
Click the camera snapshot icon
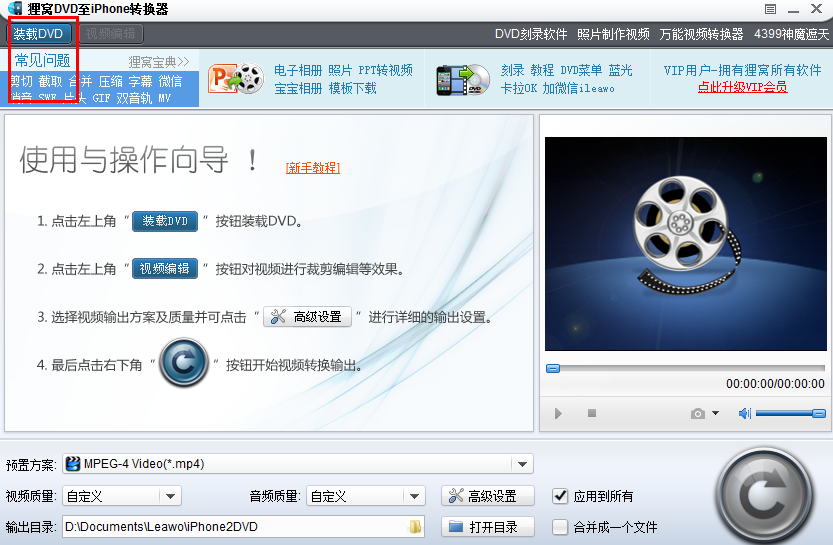698,413
